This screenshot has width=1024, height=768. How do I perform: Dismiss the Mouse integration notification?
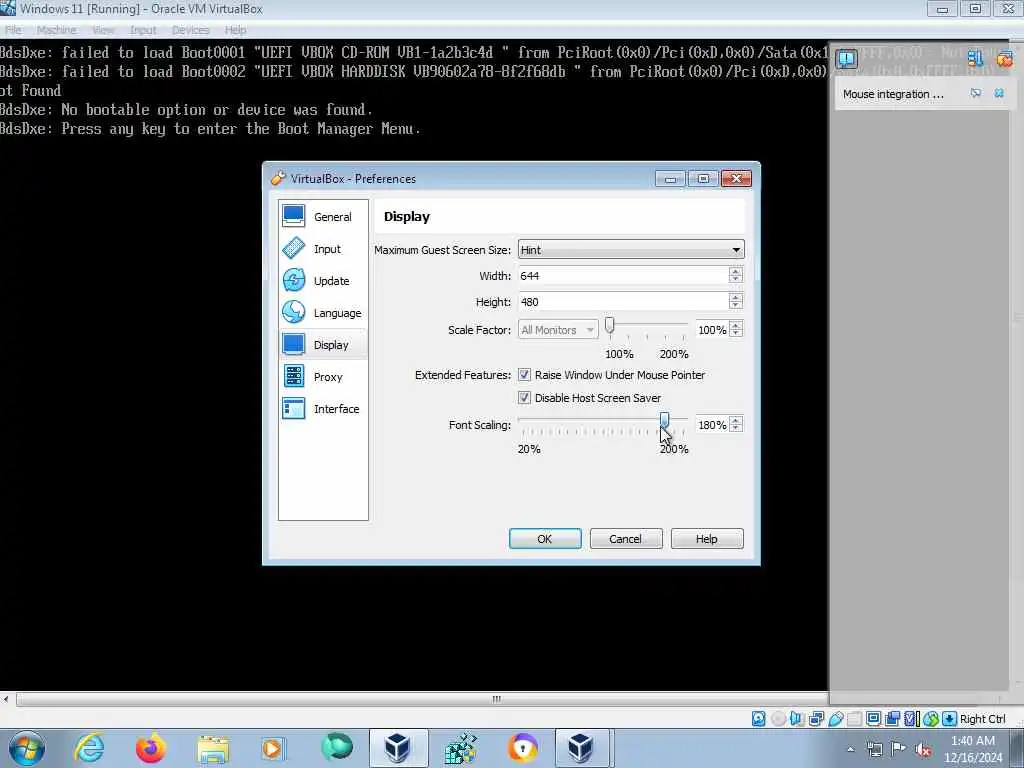coord(999,93)
